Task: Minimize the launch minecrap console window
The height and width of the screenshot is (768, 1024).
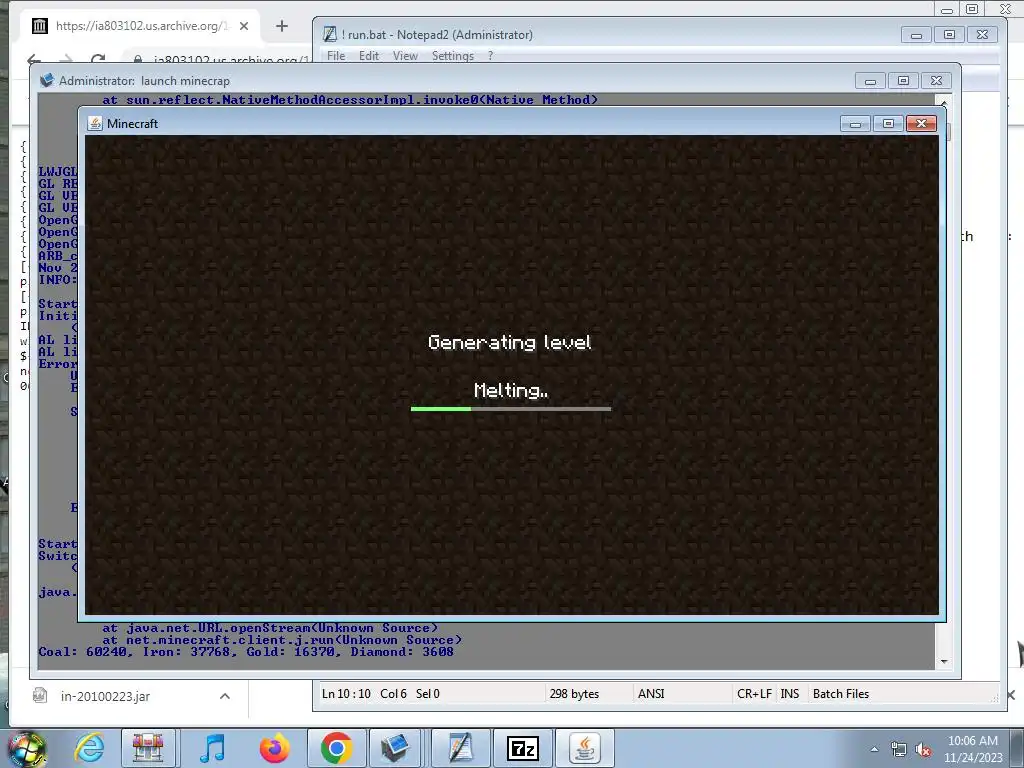Action: pos(870,81)
